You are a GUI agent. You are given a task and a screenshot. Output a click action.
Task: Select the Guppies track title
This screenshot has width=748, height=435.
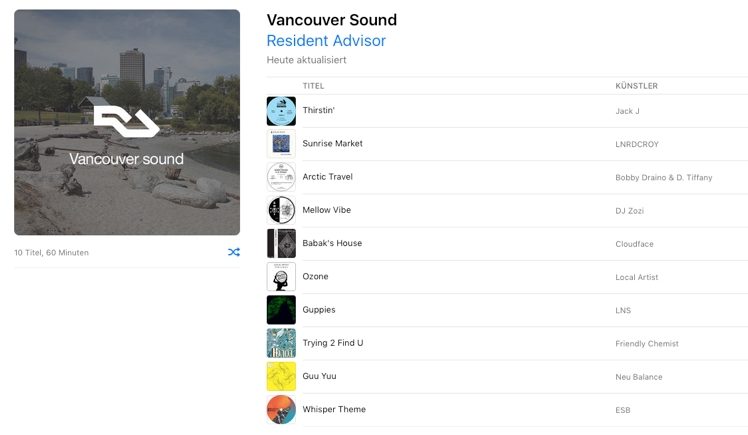(x=319, y=310)
